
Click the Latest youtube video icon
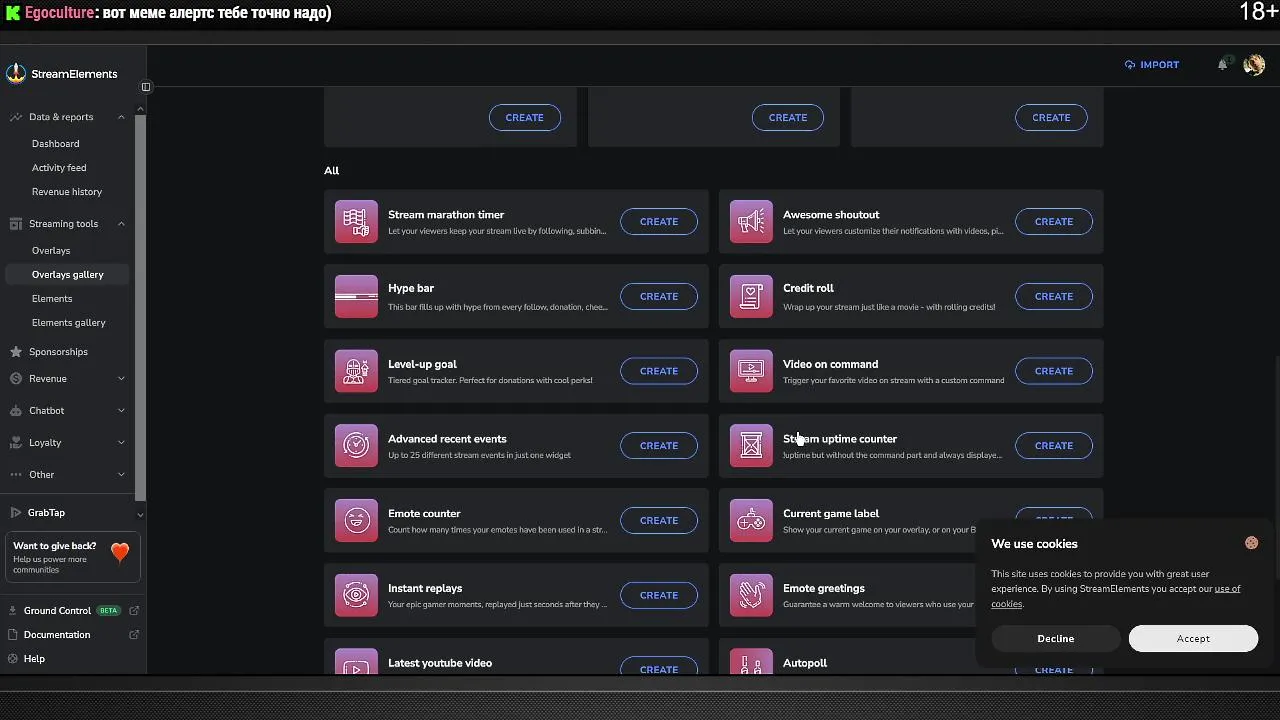pos(356,661)
